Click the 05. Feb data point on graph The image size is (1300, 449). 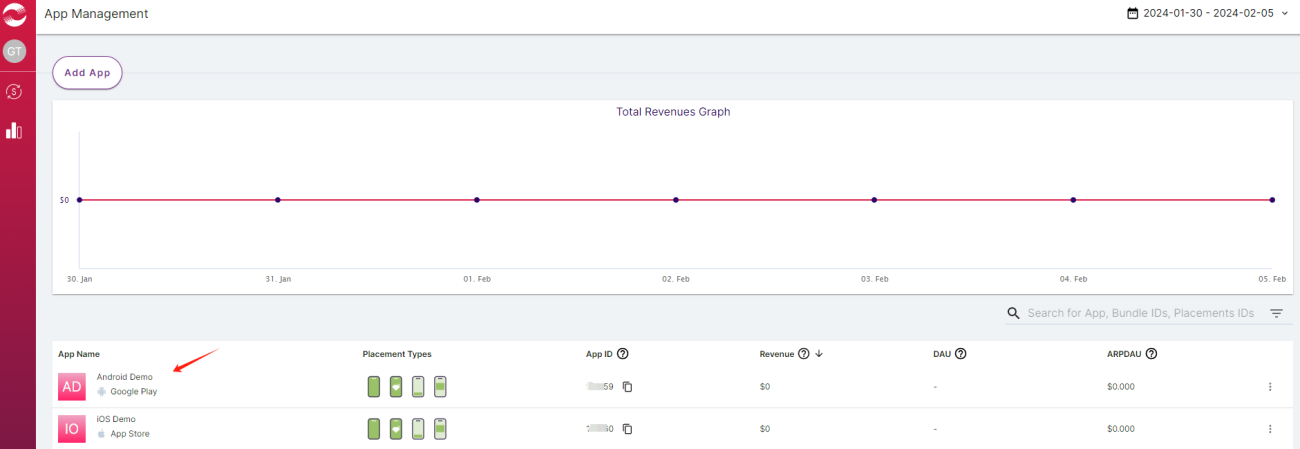click(x=1272, y=200)
